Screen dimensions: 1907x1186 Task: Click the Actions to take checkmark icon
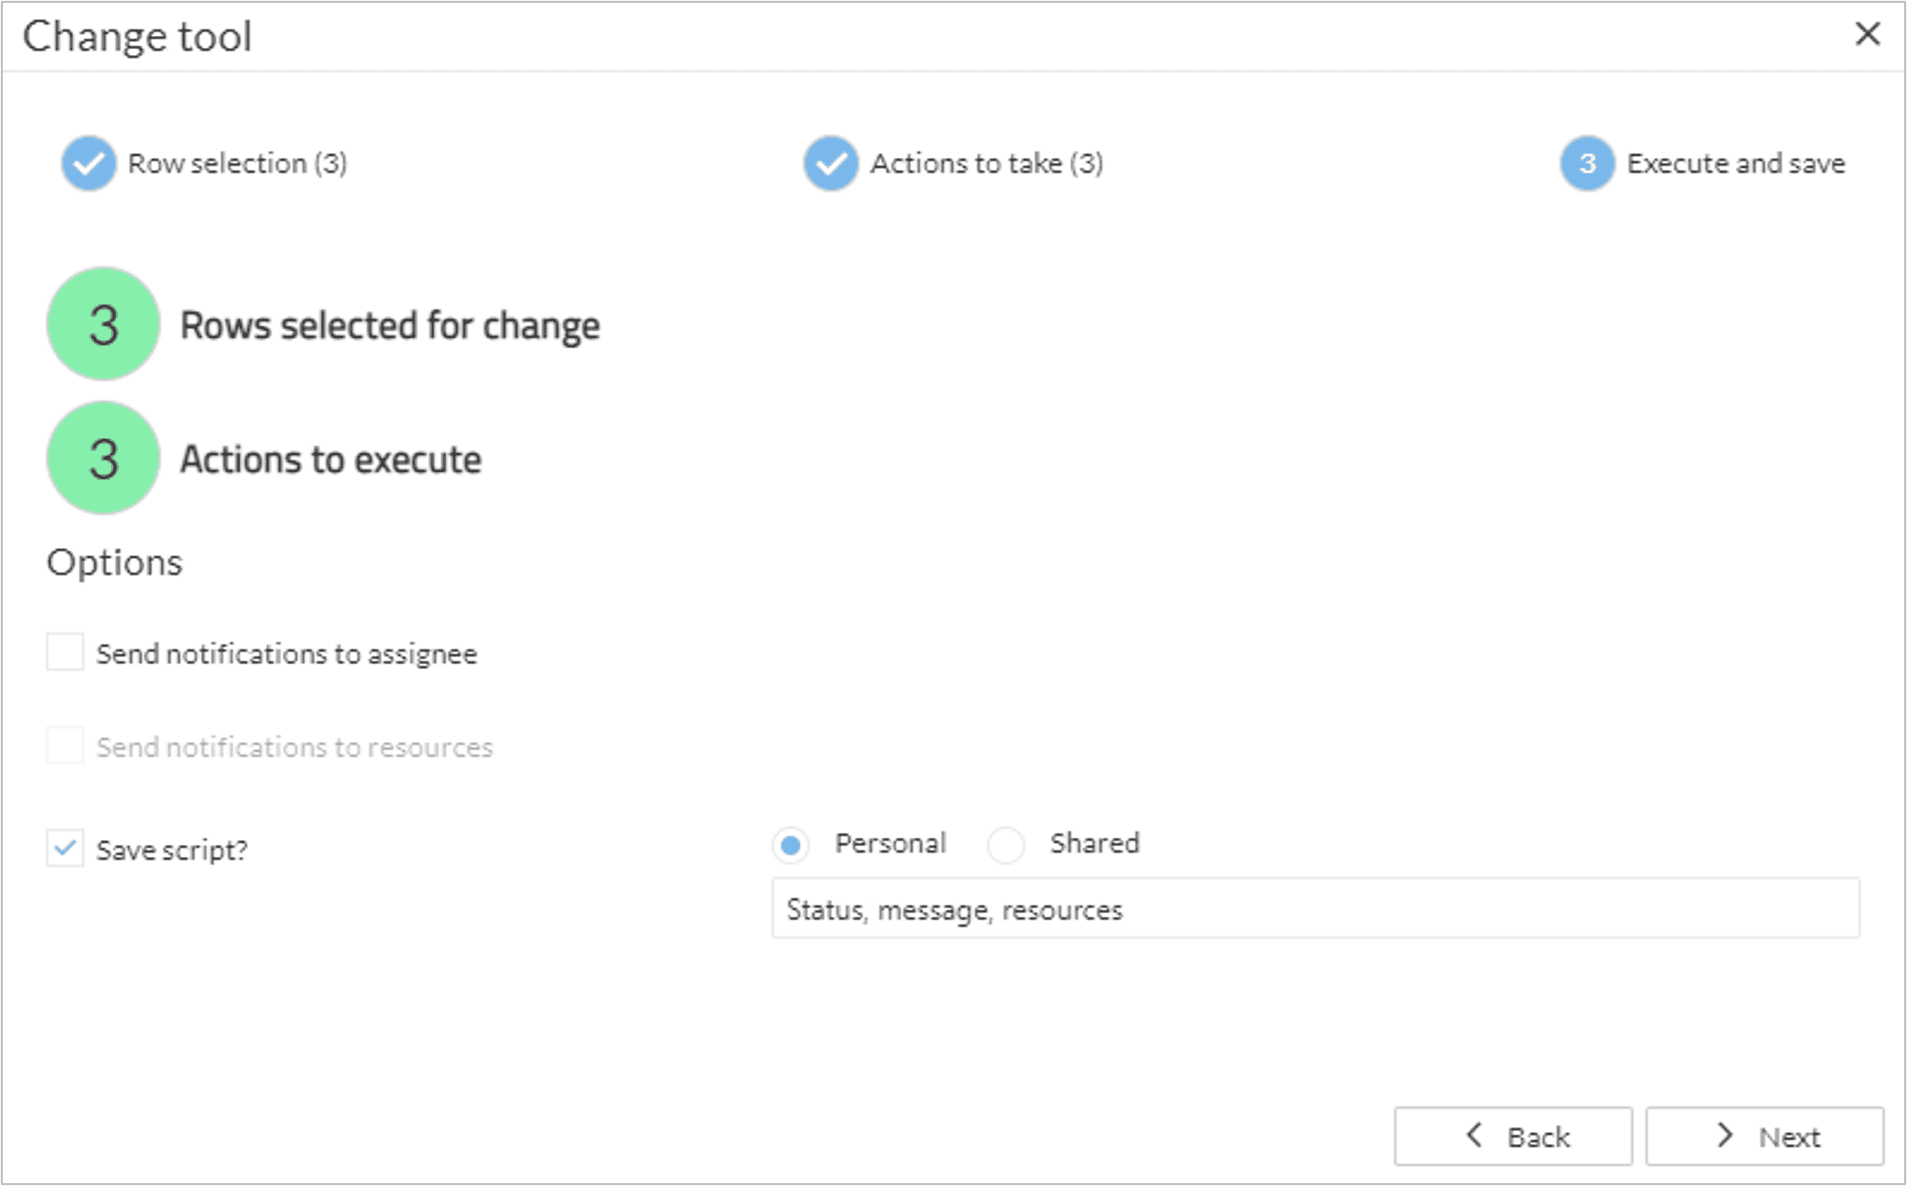(x=830, y=163)
